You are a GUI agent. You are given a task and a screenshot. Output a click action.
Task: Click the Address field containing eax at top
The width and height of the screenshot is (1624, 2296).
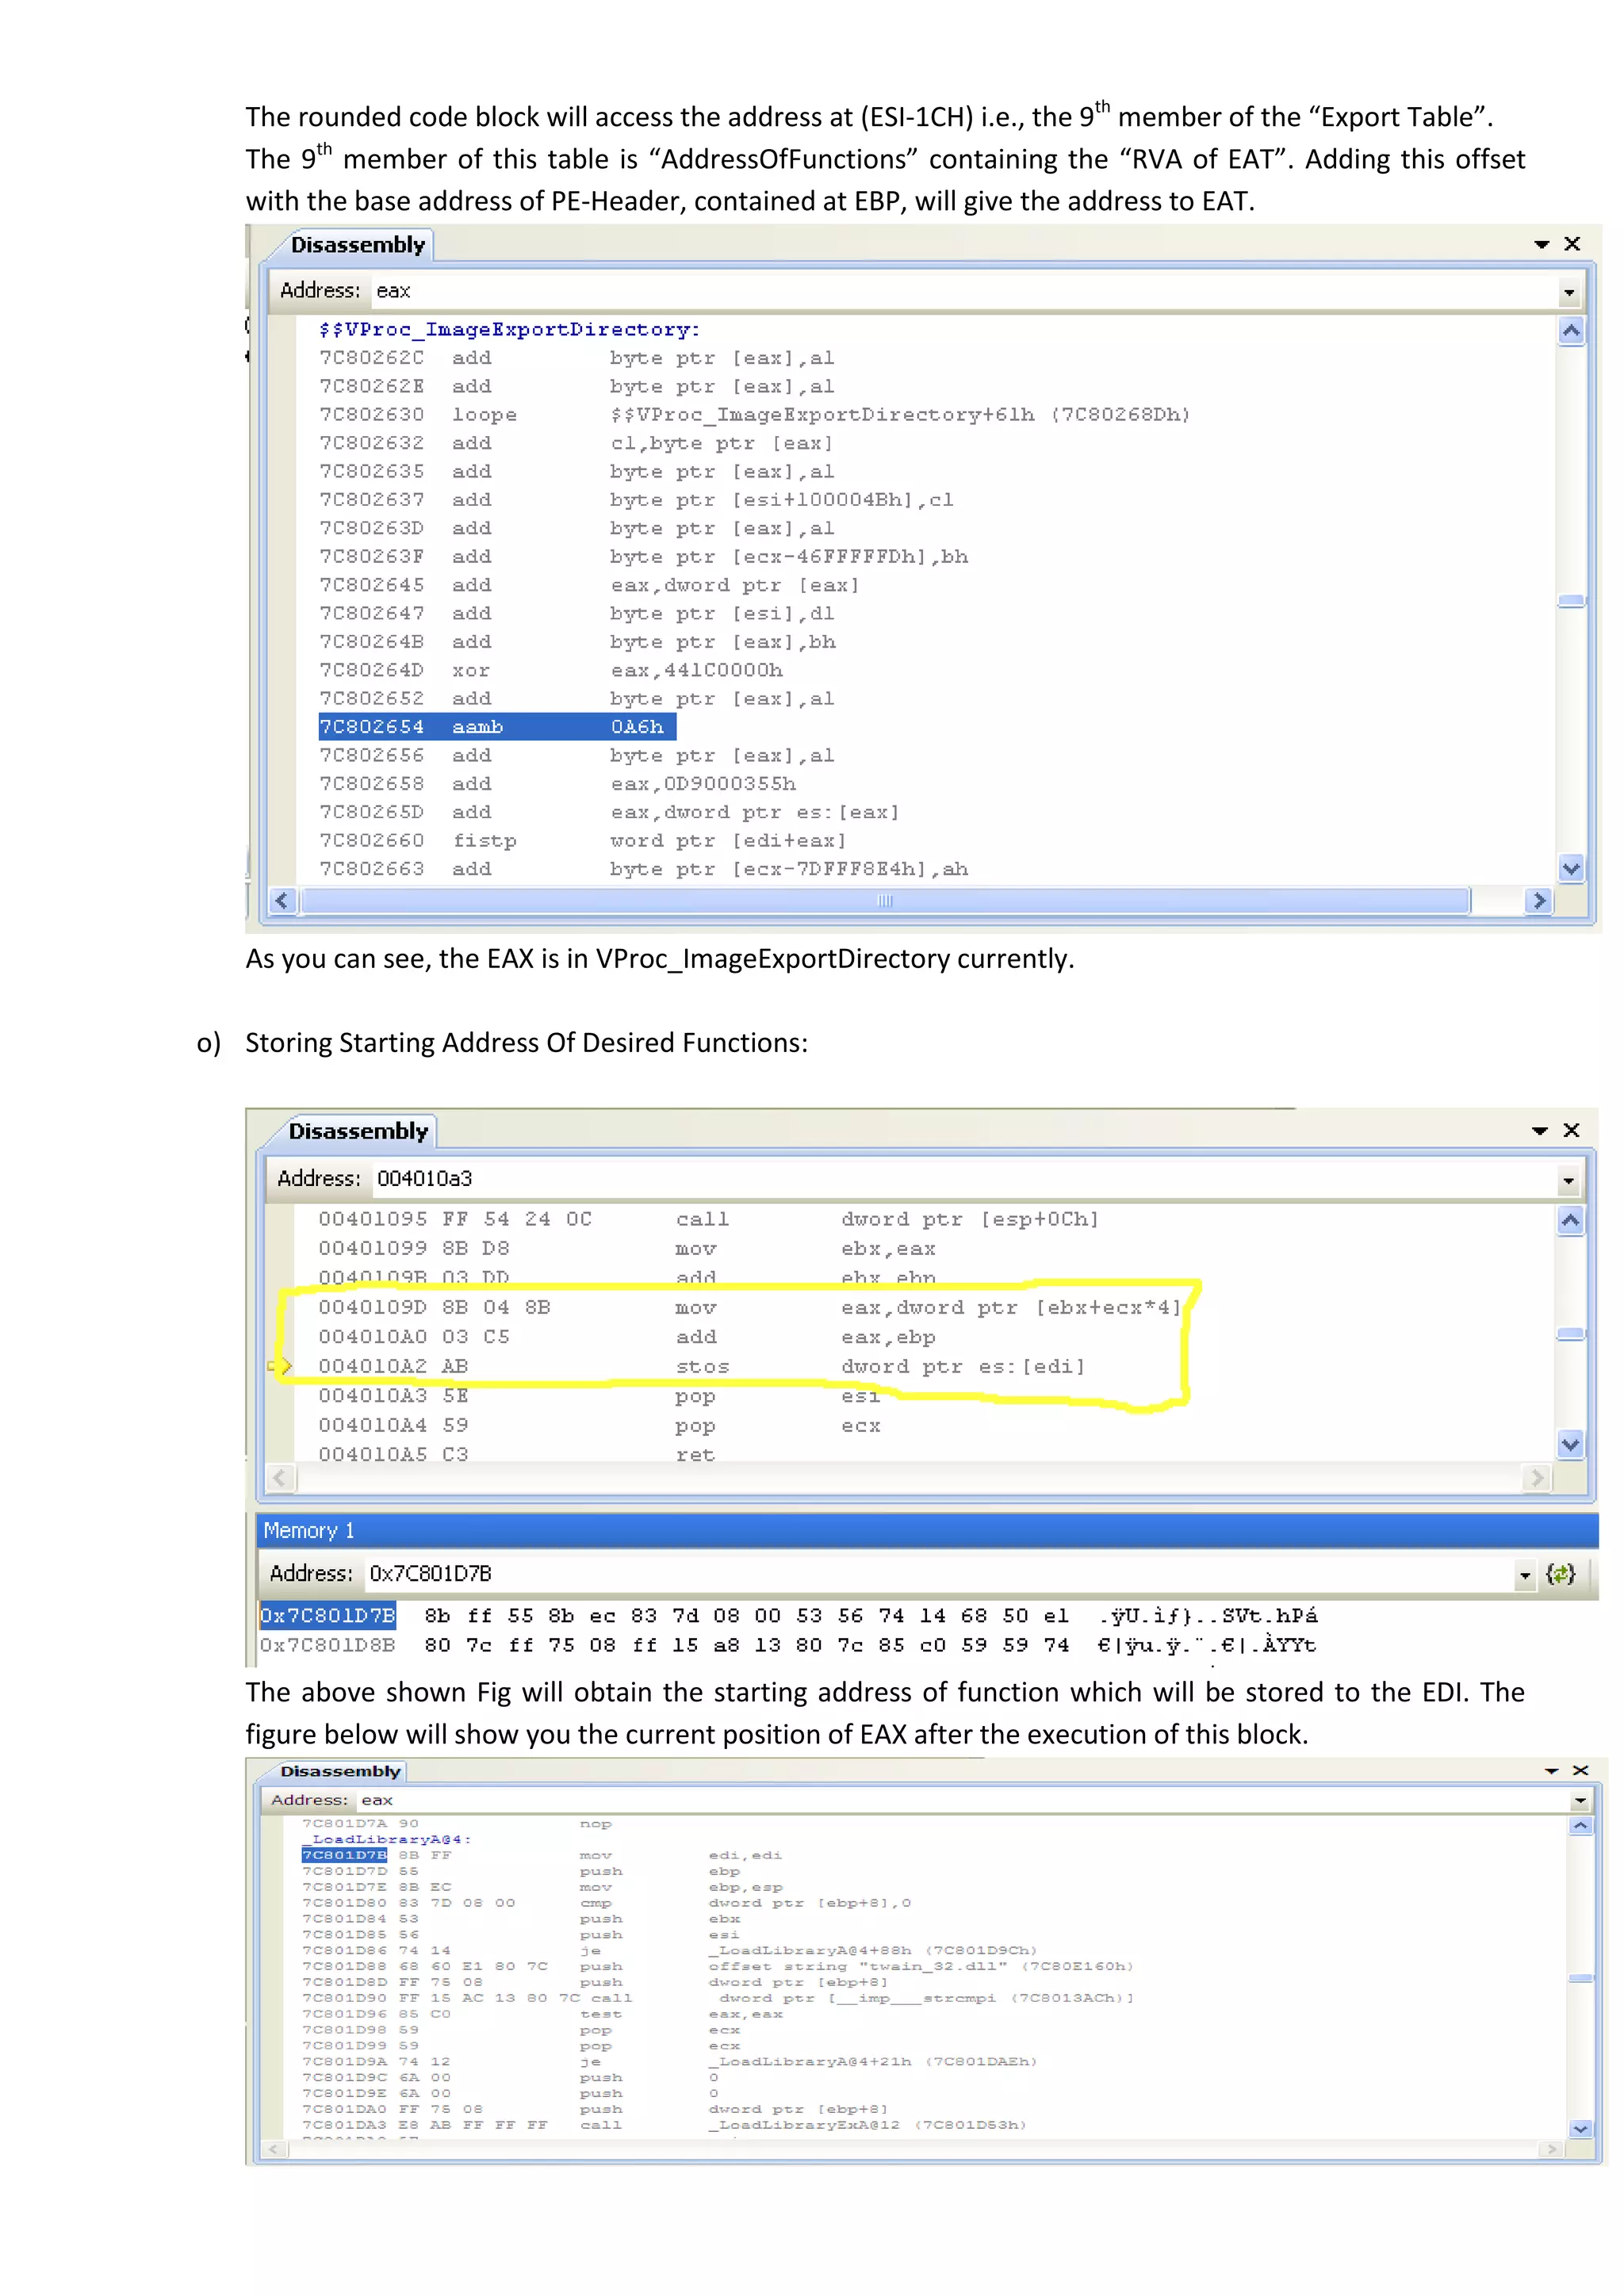coord(964,291)
